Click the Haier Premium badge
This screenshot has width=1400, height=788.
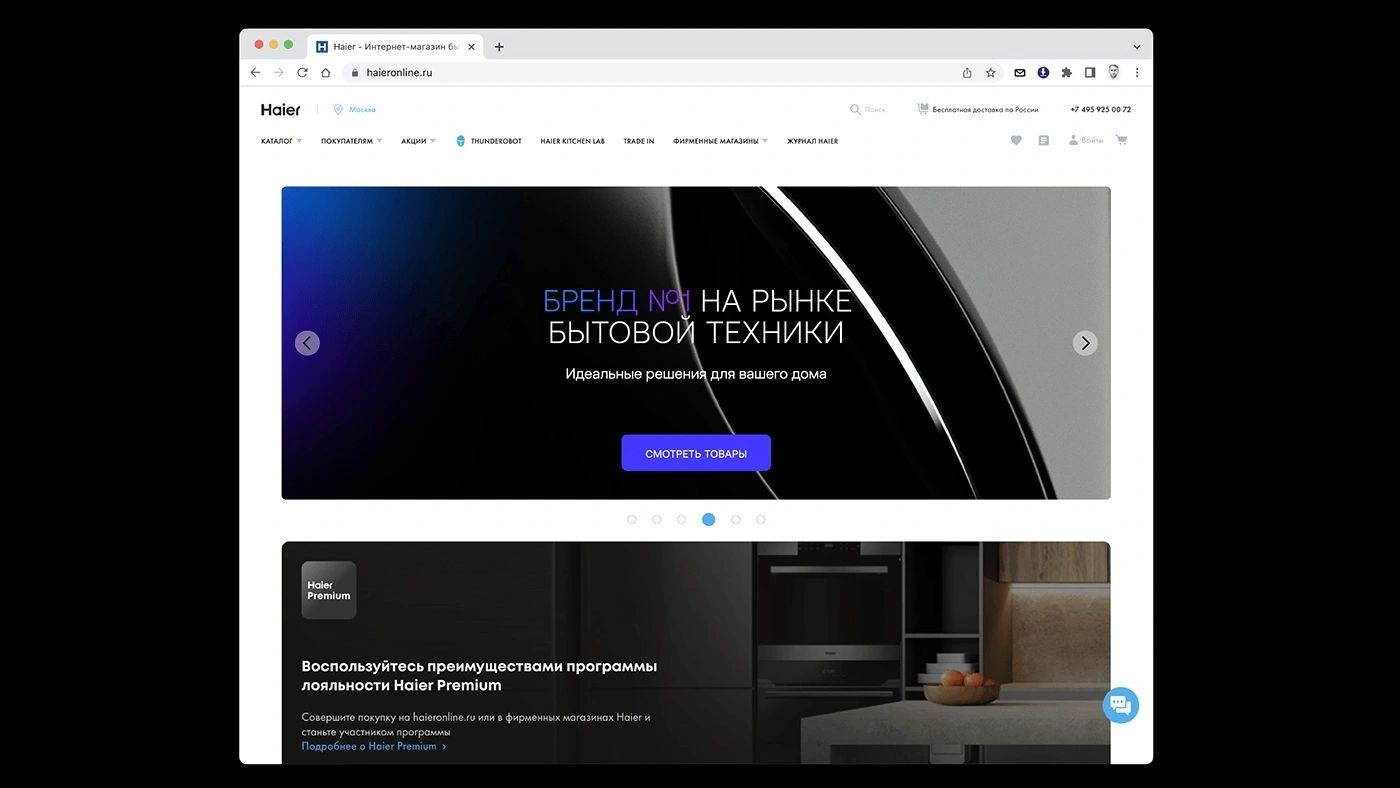329,590
